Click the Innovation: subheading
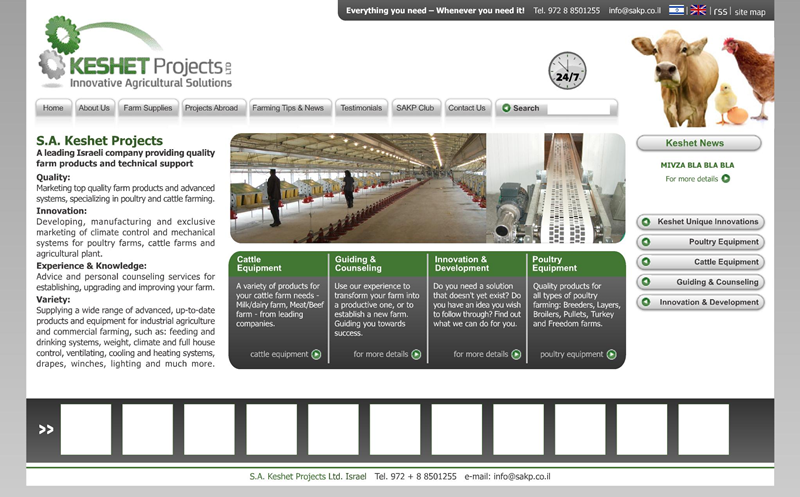This screenshot has height=497, width=800. pyautogui.click(x=61, y=211)
